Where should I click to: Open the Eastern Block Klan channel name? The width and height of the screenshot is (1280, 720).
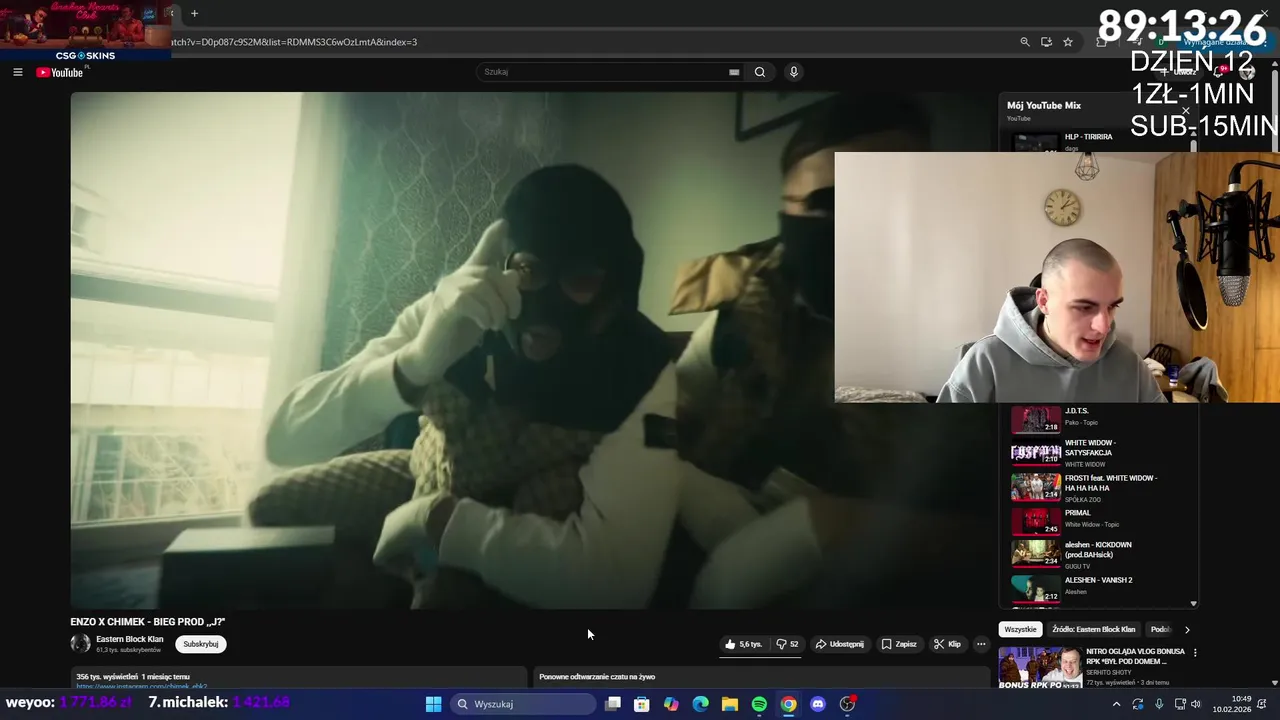(130, 639)
